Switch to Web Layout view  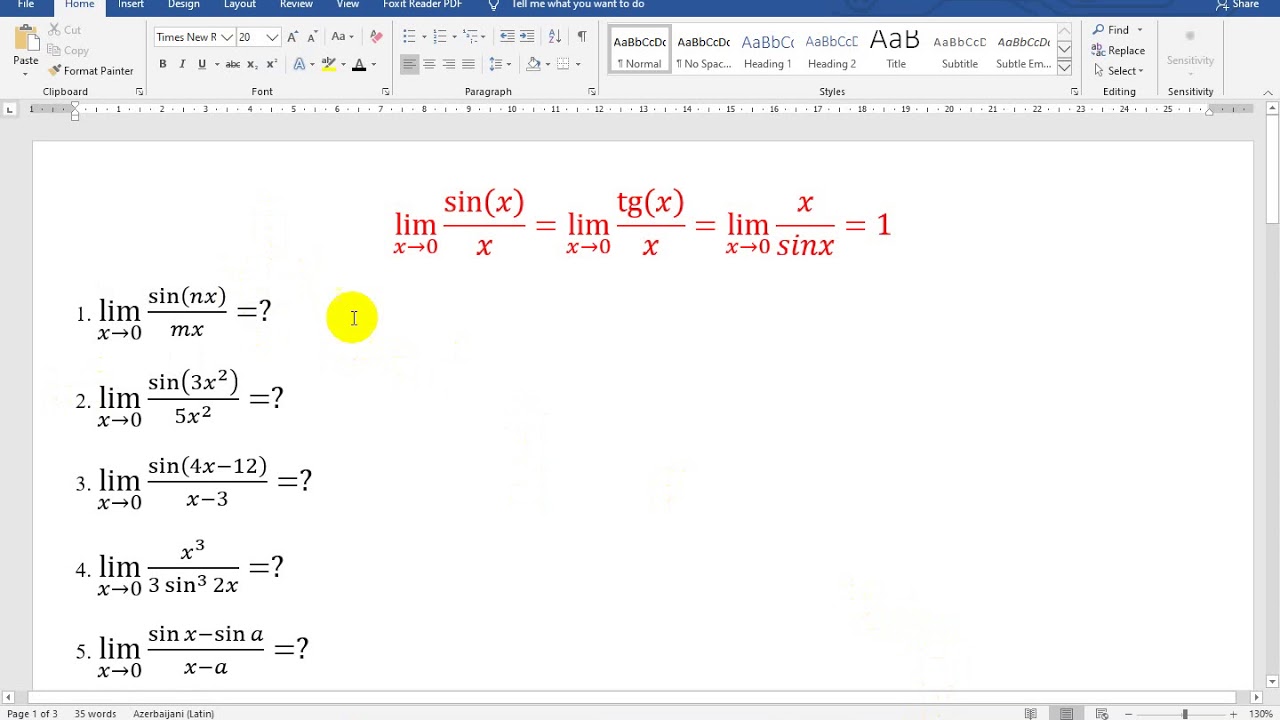click(1102, 714)
